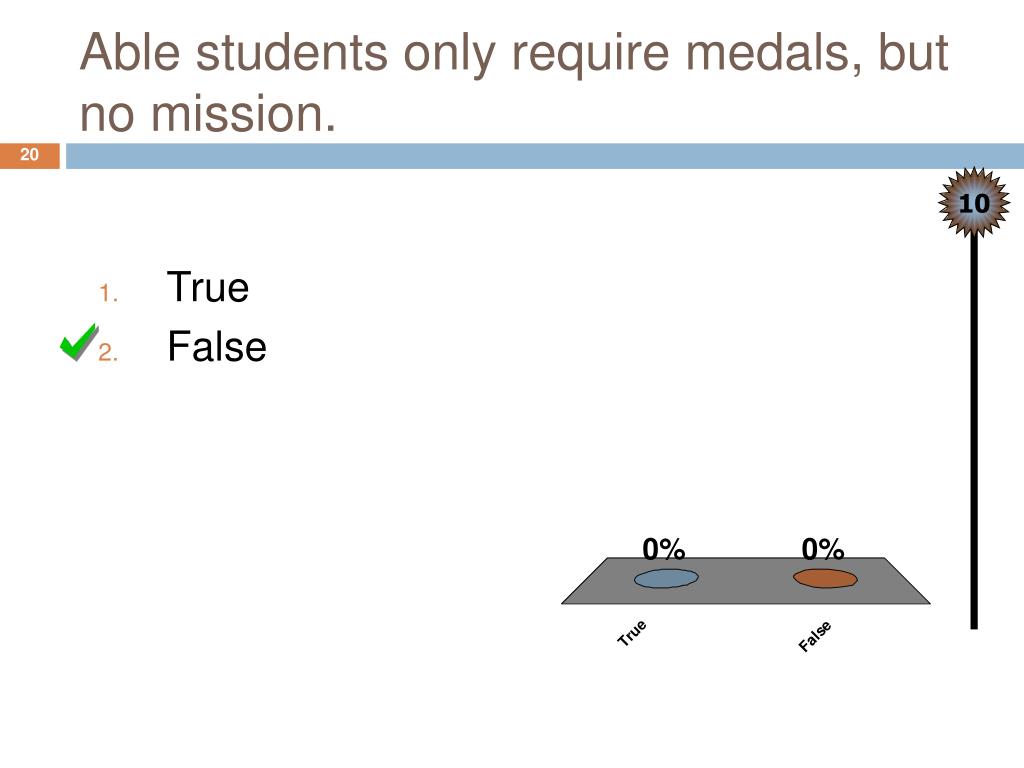The image size is (1024, 768).
Task: Select the orange False ellipse in chart
Action: tap(825, 579)
